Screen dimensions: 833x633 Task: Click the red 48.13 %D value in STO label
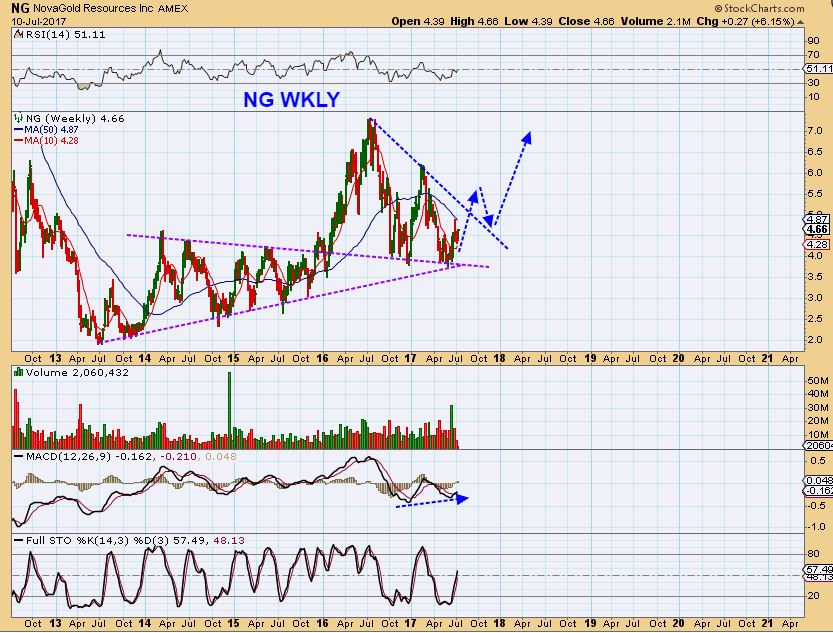[229, 541]
